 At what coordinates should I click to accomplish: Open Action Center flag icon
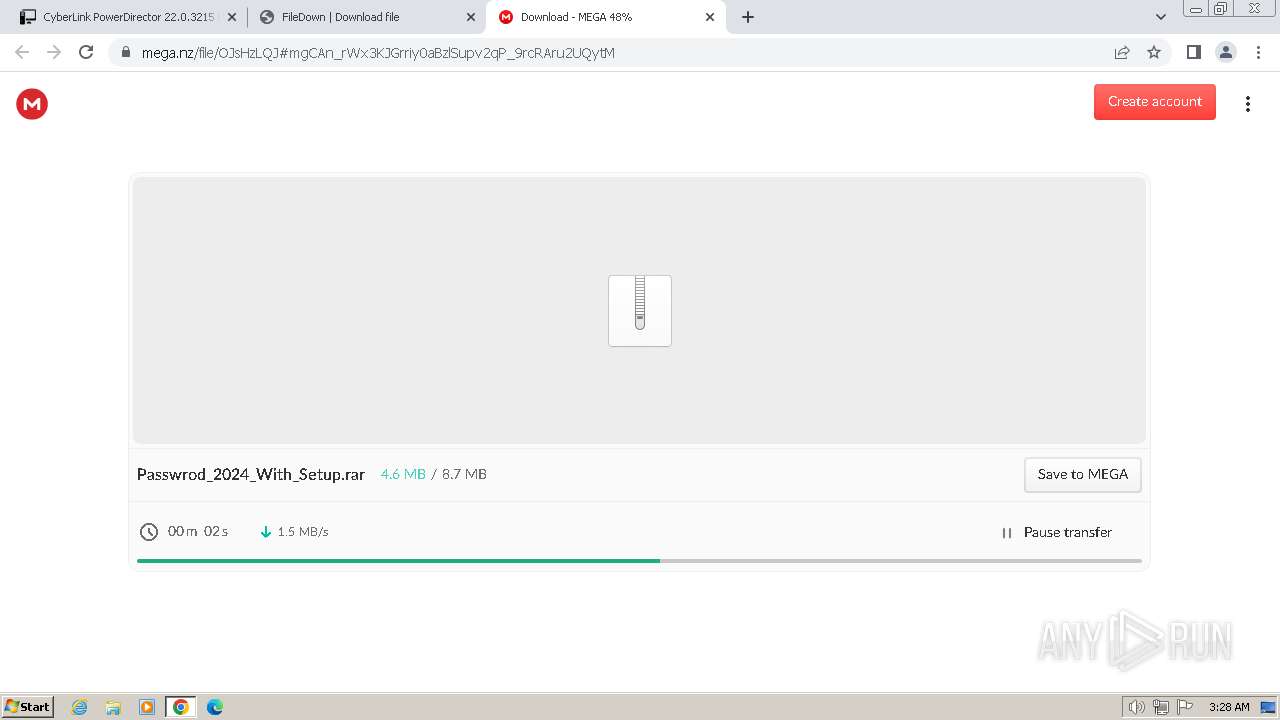click(x=1185, y=707)
